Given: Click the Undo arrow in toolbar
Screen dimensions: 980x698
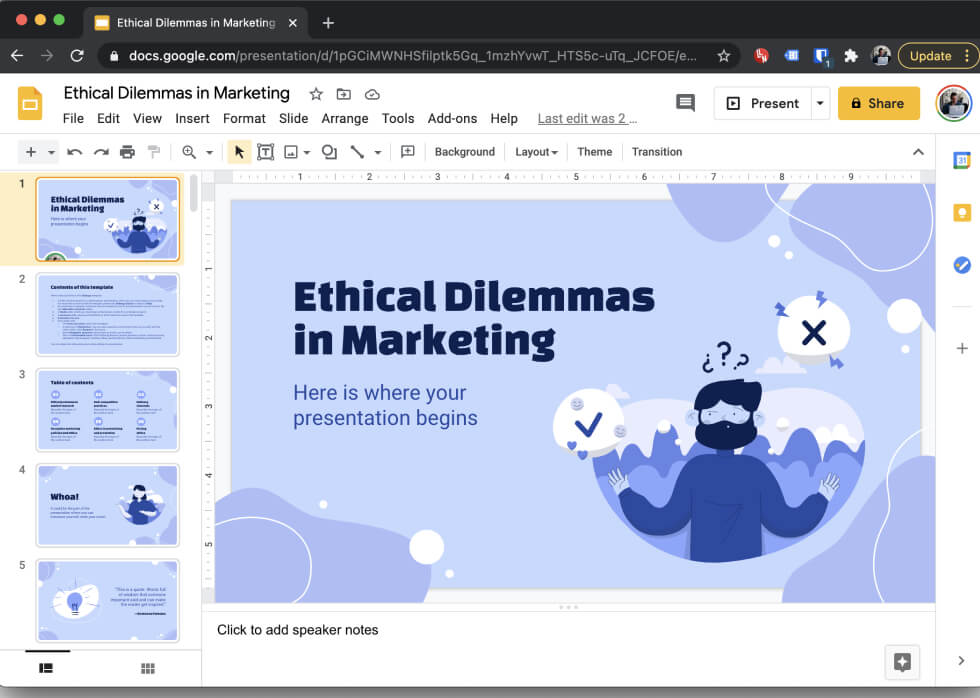Looking at the screenshot, I should pyautogui.click(x=75, y=152).
